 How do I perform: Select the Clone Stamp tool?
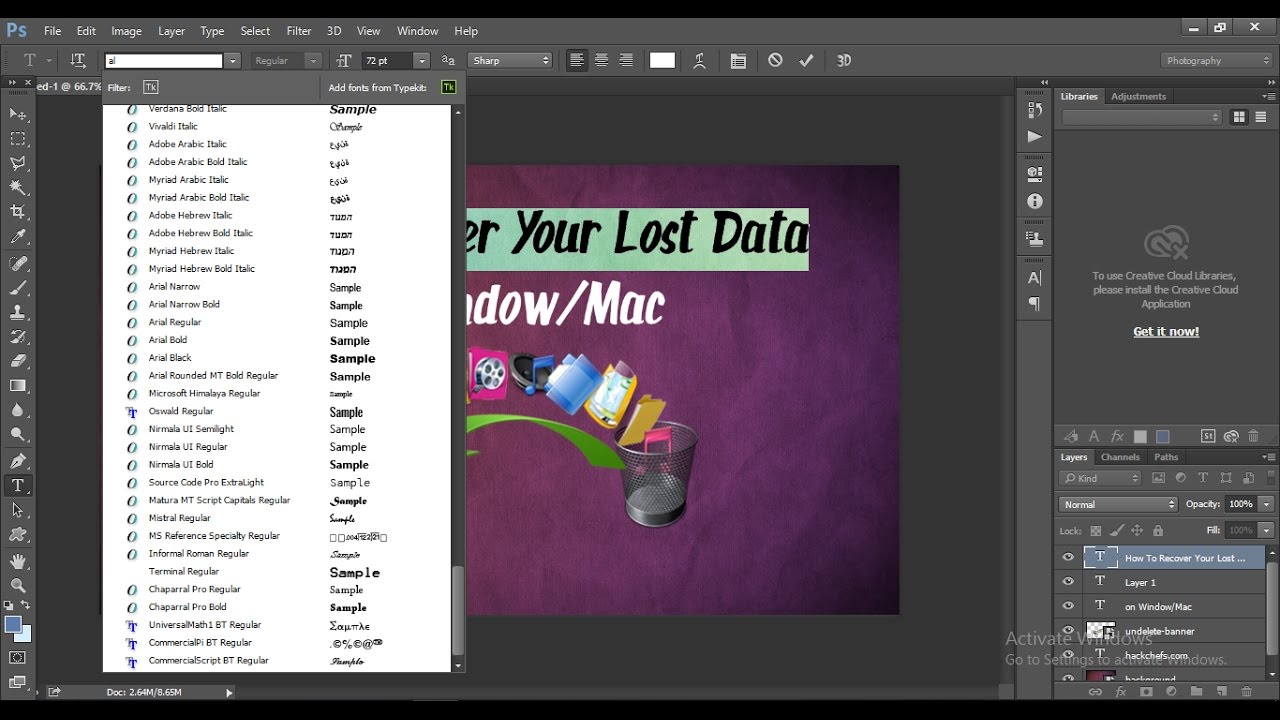coord(18,313)
